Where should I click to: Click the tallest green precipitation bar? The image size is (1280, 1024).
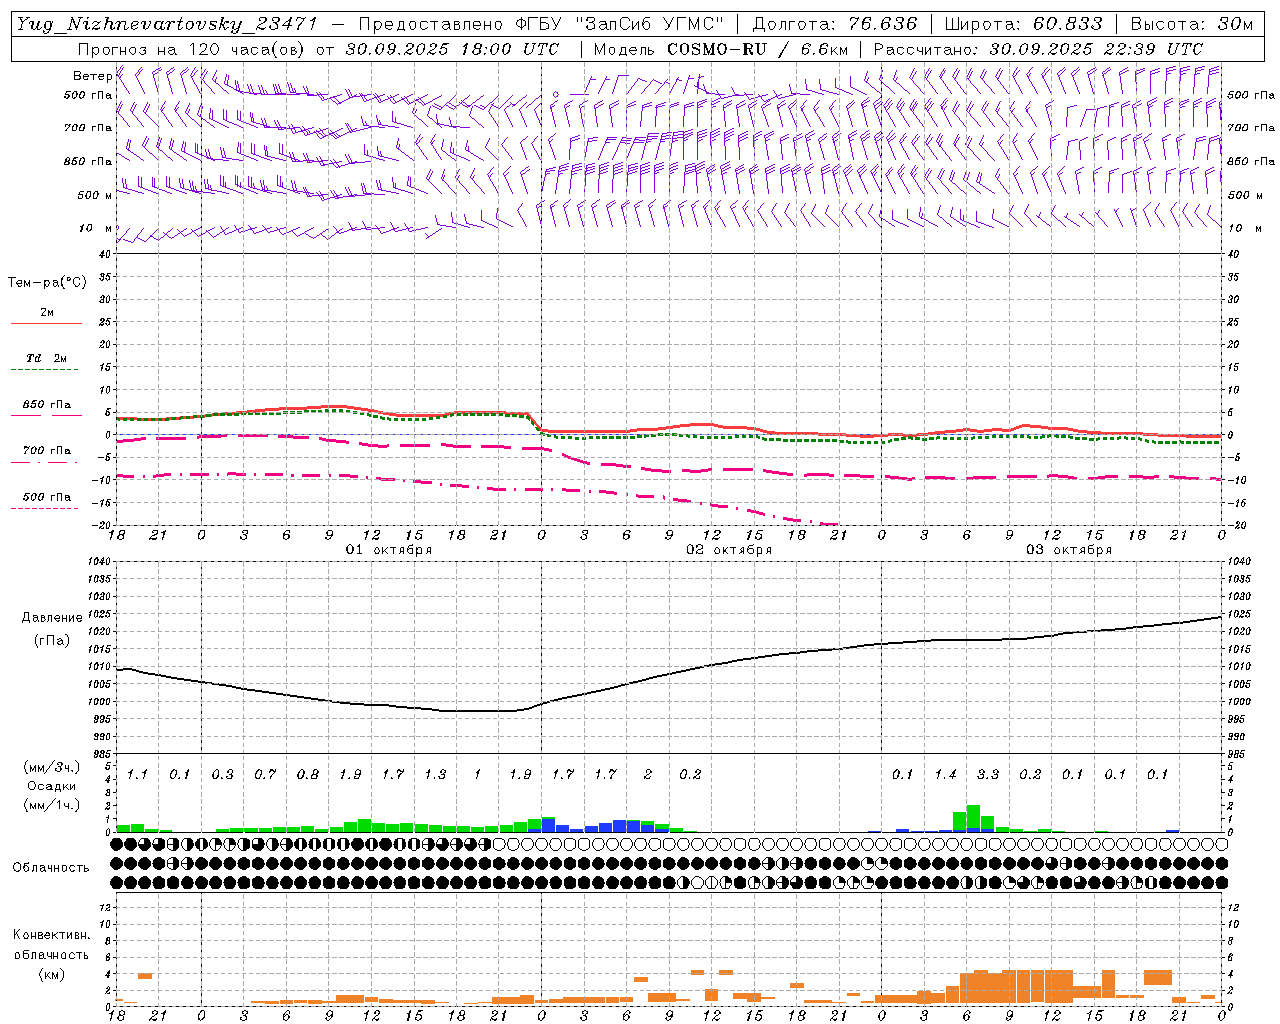pyautogui.click(x=973, y=817)
